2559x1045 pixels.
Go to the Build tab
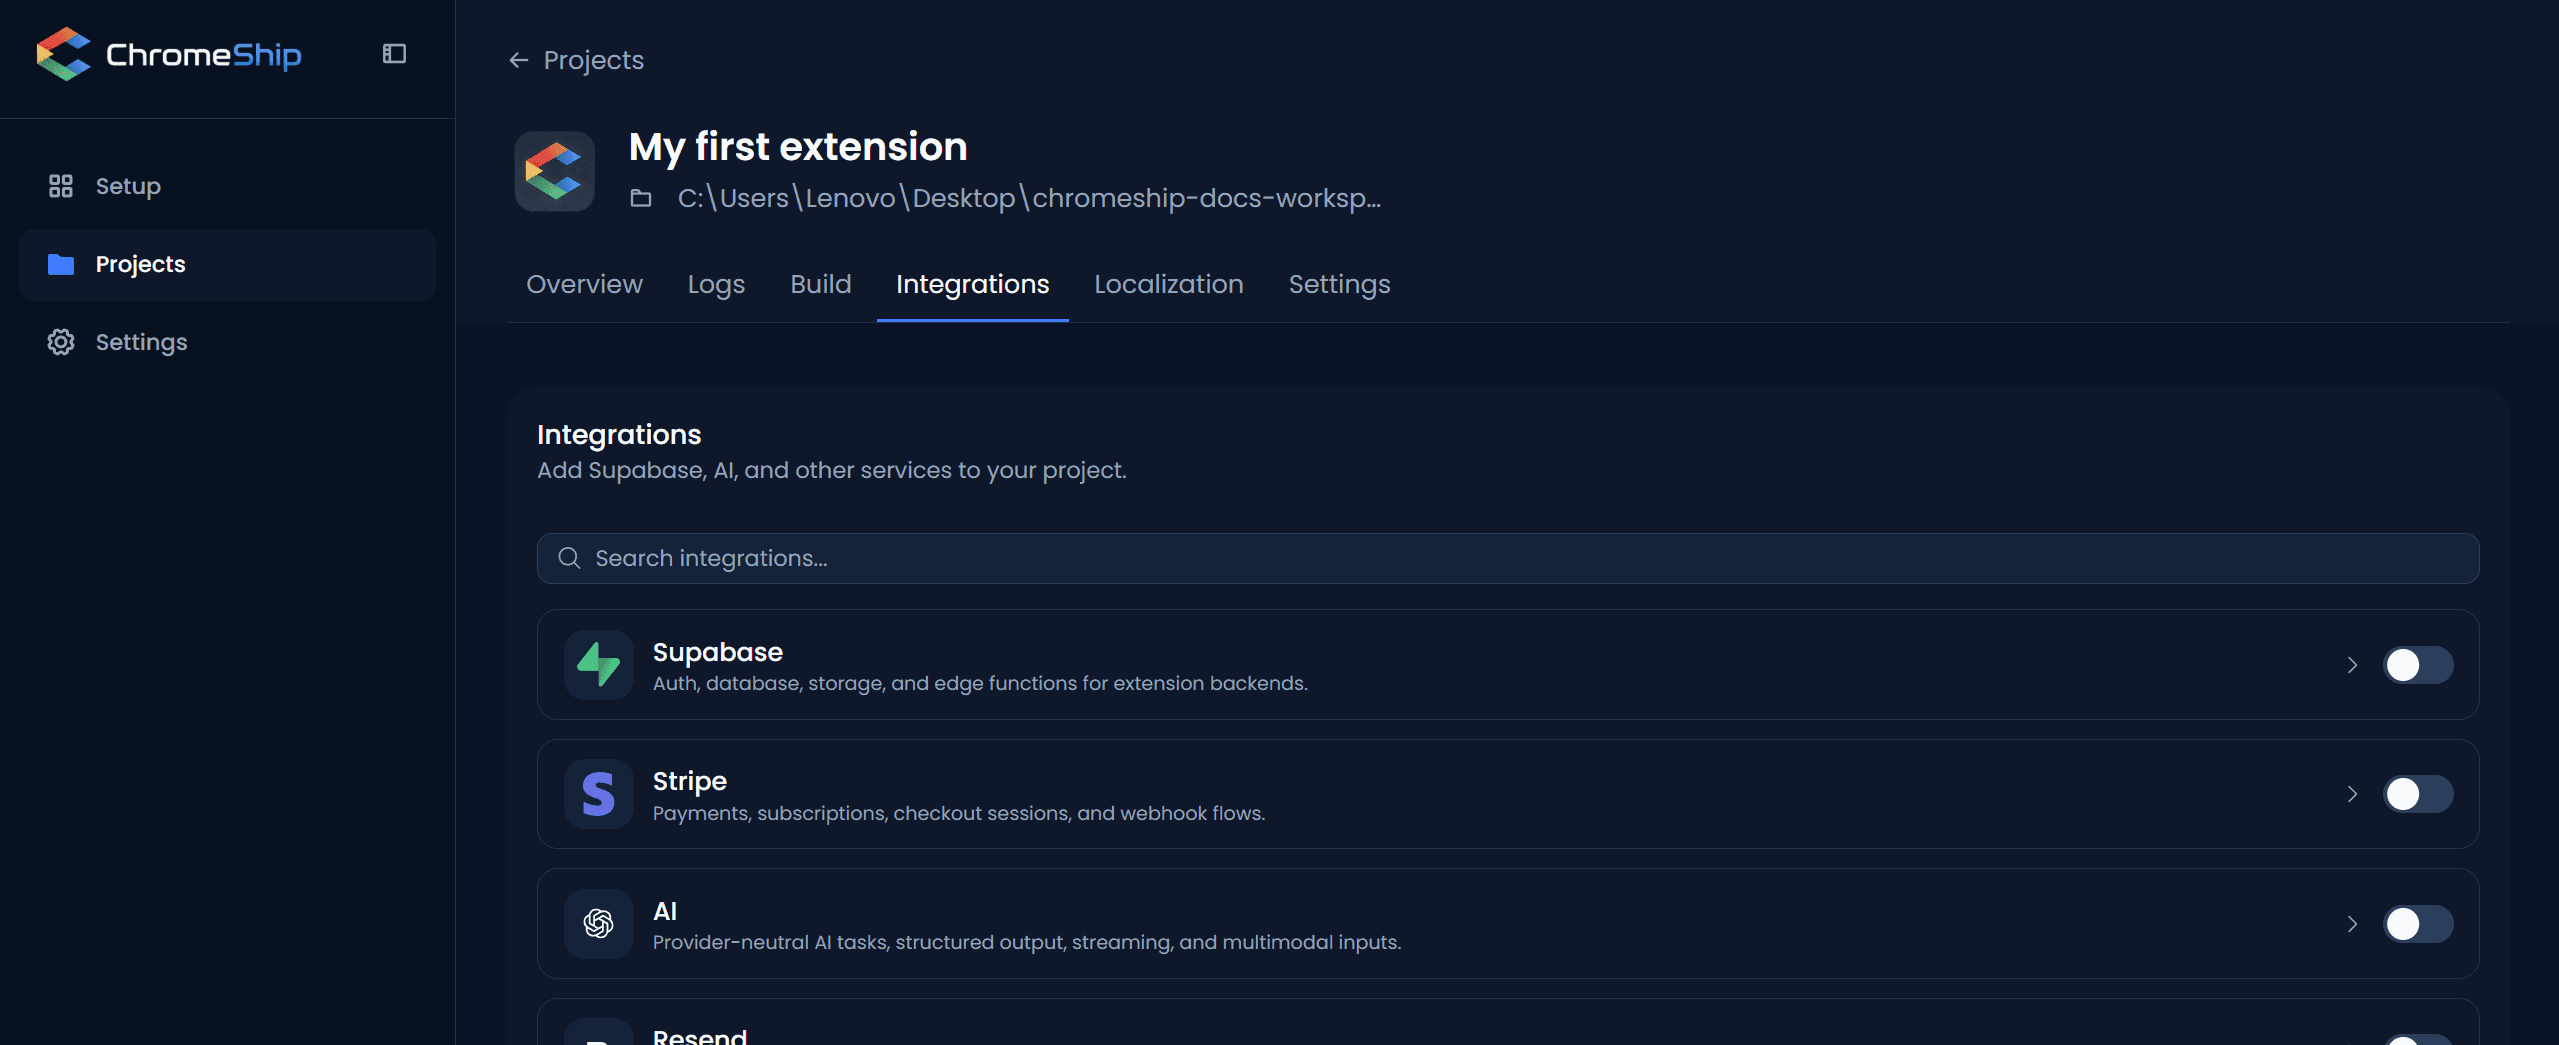pyautogui.click(x=820, y=284)
